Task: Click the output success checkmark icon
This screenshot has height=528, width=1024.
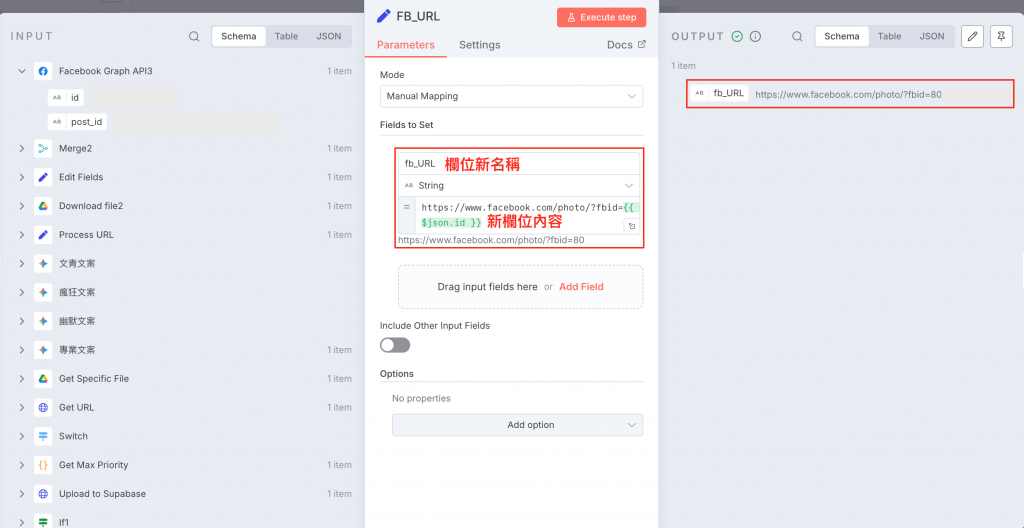Action: pyautogui.click(x=737, y=37)
